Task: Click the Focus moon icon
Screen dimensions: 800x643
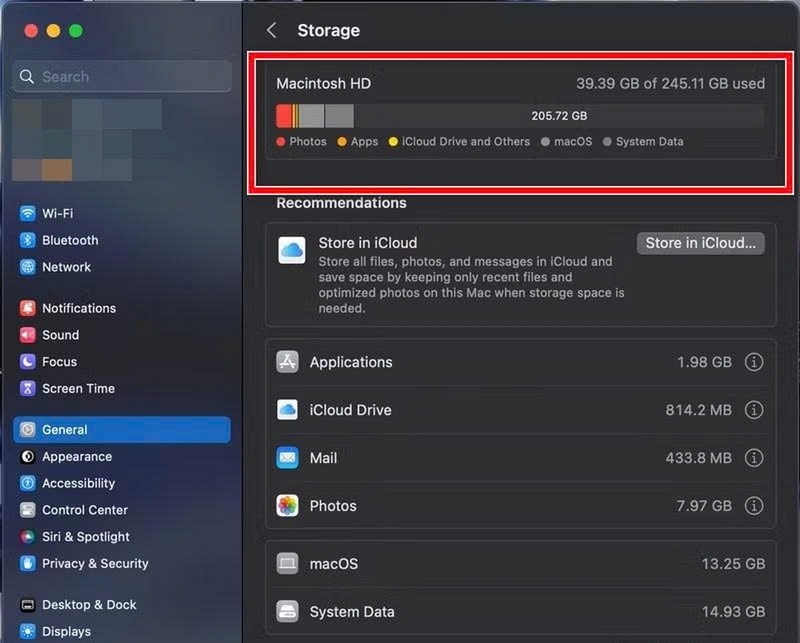Action: point(28,361)
